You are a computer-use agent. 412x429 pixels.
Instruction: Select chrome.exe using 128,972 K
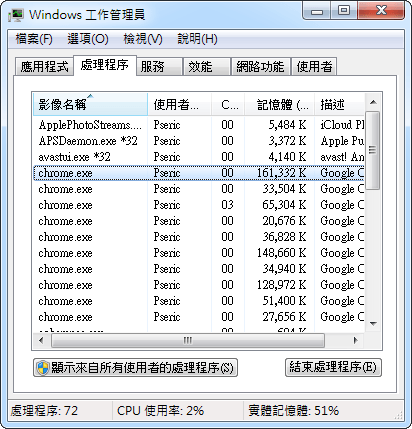pos(199,285)
